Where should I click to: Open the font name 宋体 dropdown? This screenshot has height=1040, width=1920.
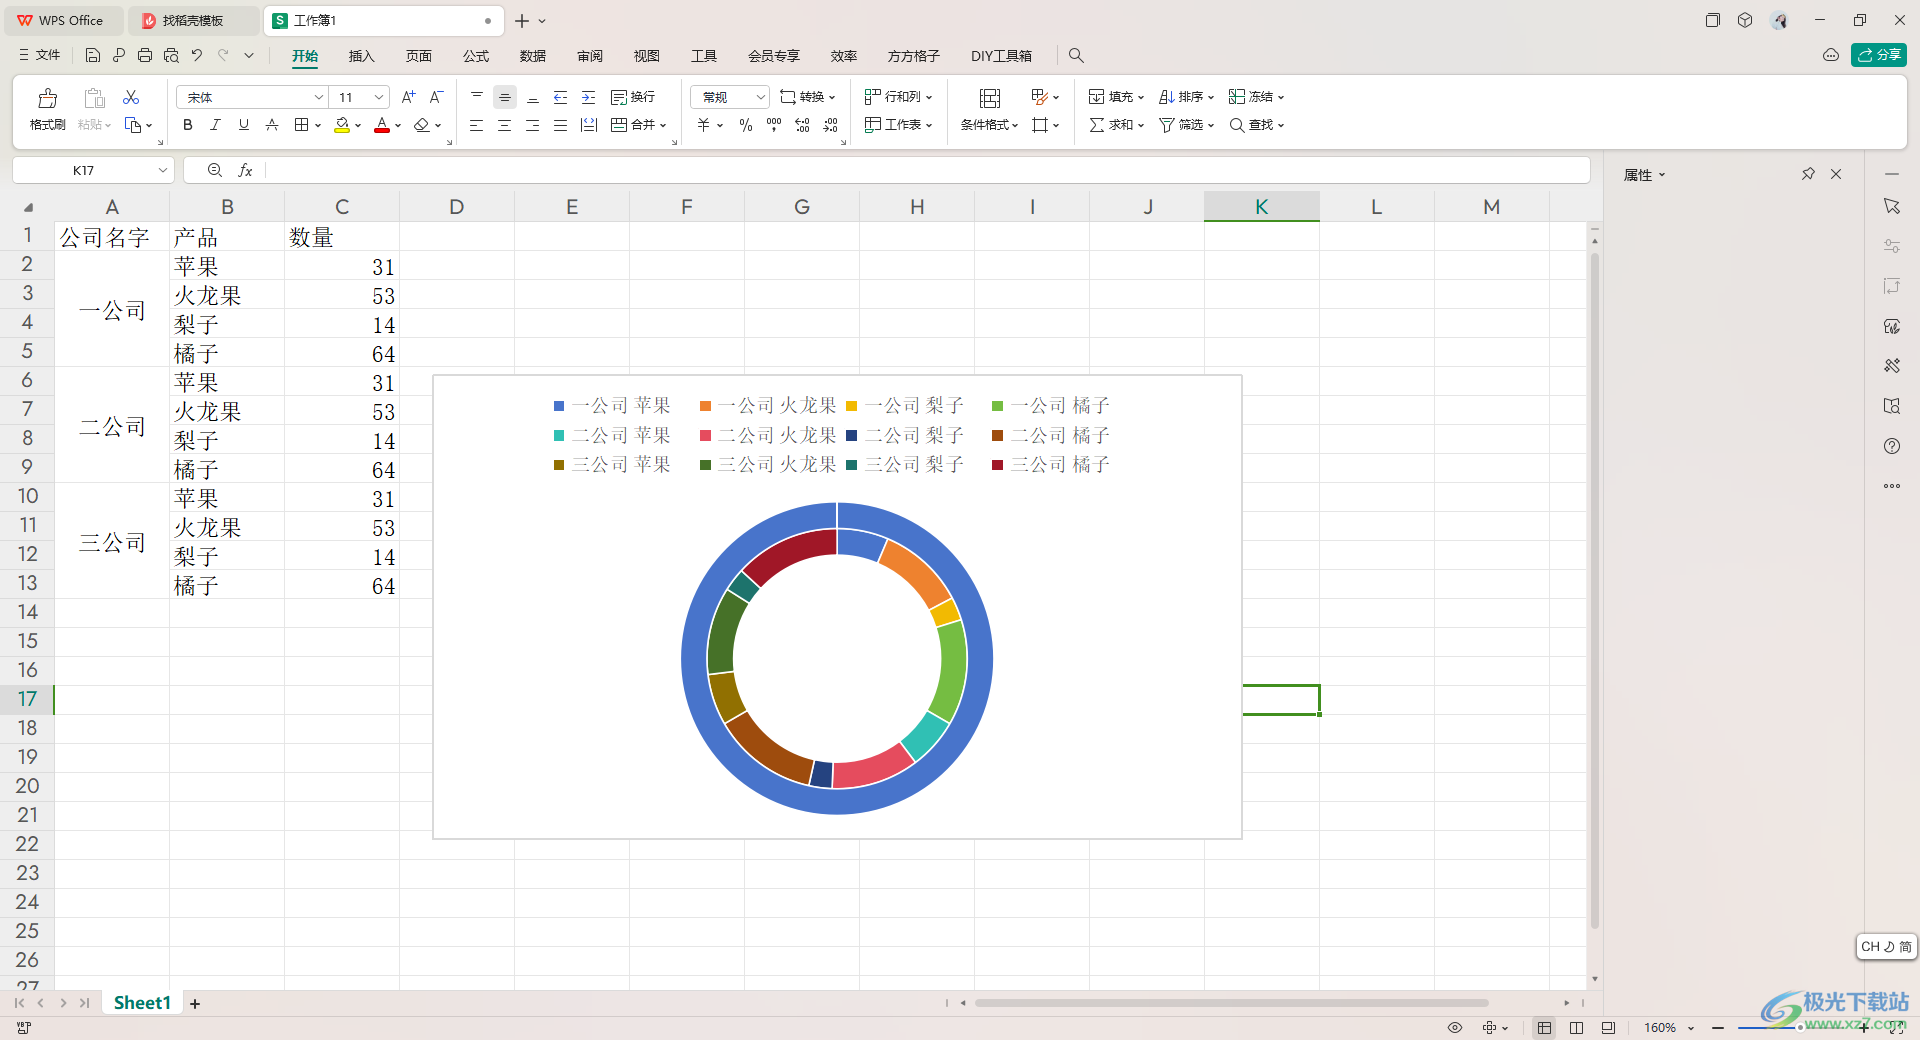[318, 97]
